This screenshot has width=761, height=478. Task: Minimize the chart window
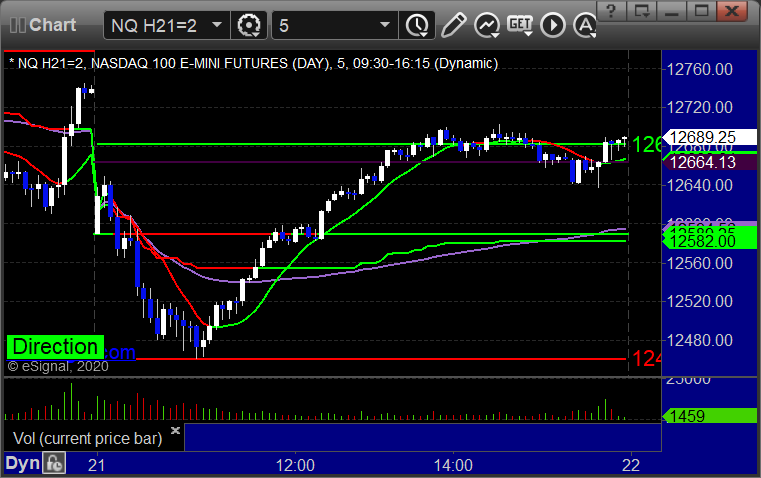671,11
